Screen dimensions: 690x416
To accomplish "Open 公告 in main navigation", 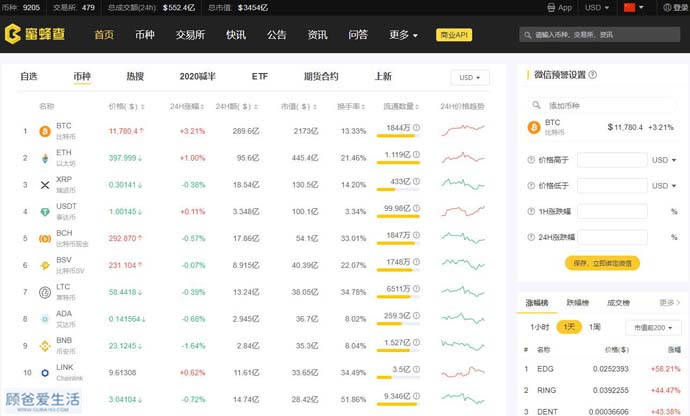I will (276, 35).
